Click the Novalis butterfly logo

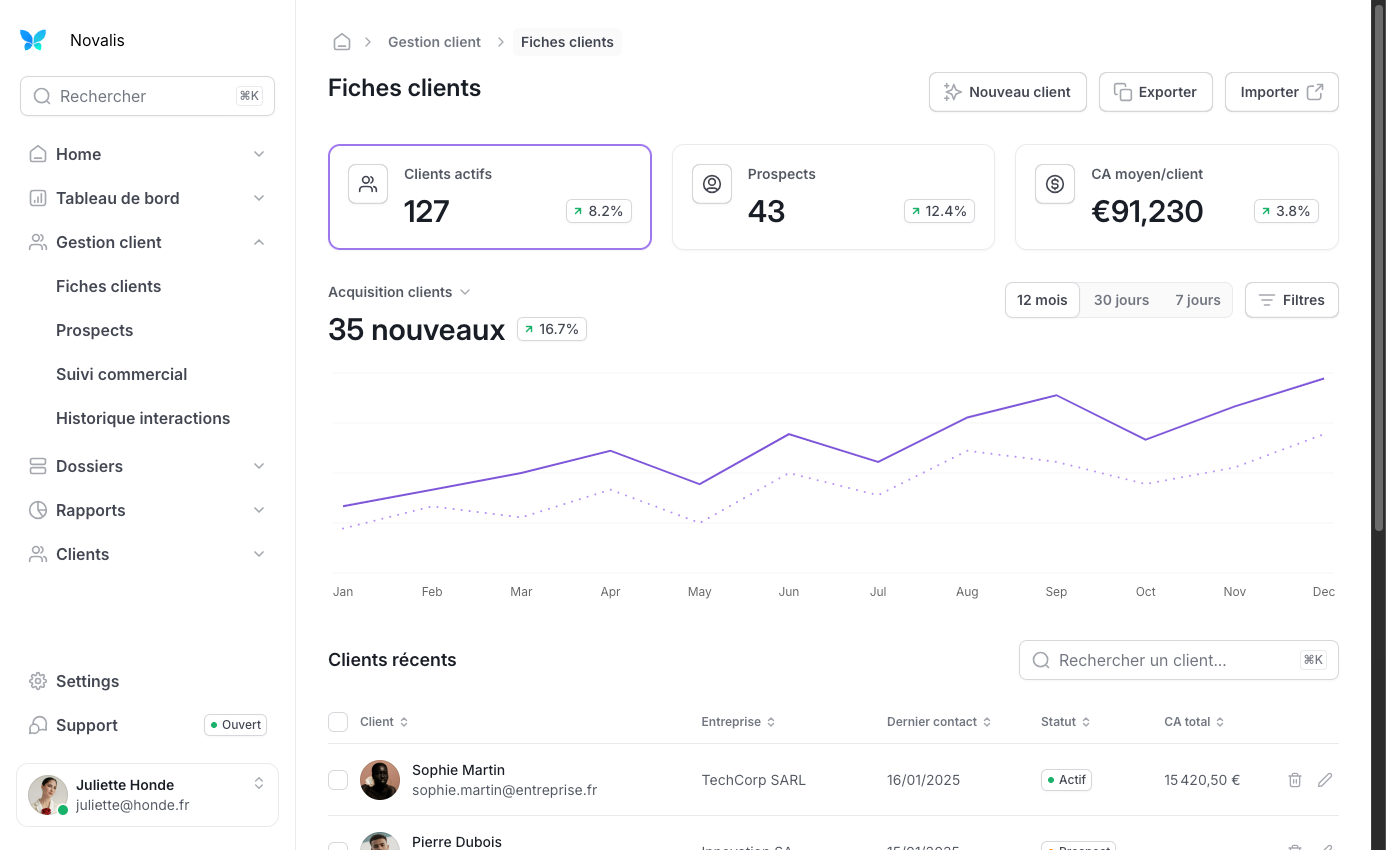pyautogui.click(x=33, y=40)
